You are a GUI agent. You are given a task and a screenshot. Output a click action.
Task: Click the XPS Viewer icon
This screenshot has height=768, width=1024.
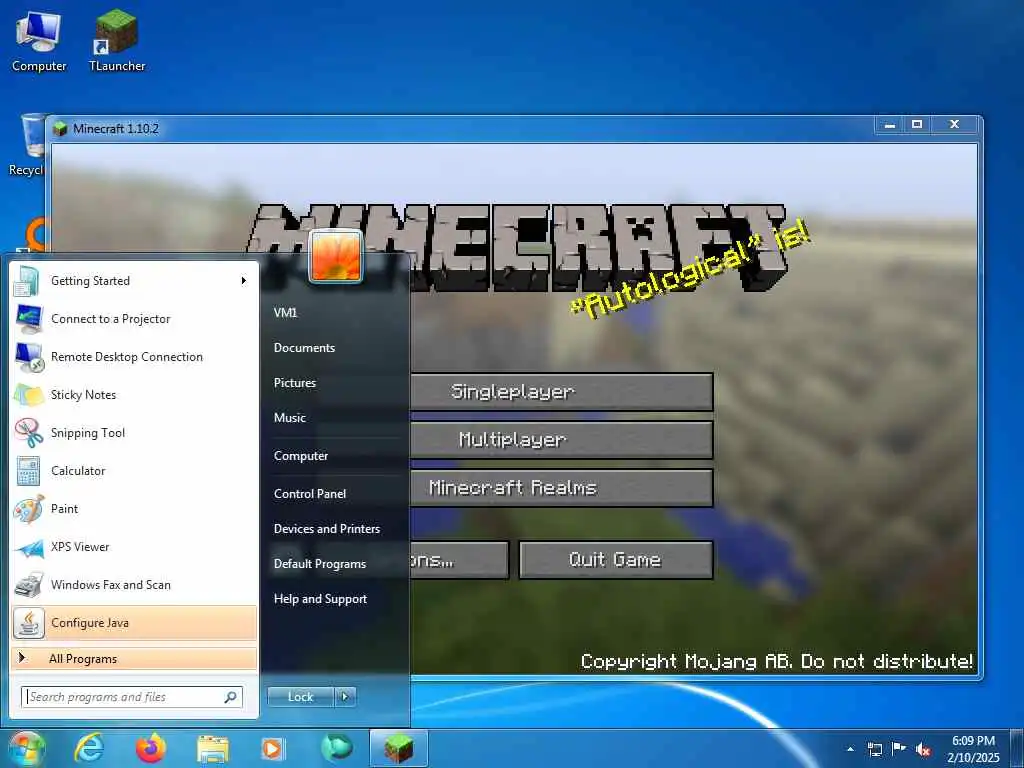point(28,547)
